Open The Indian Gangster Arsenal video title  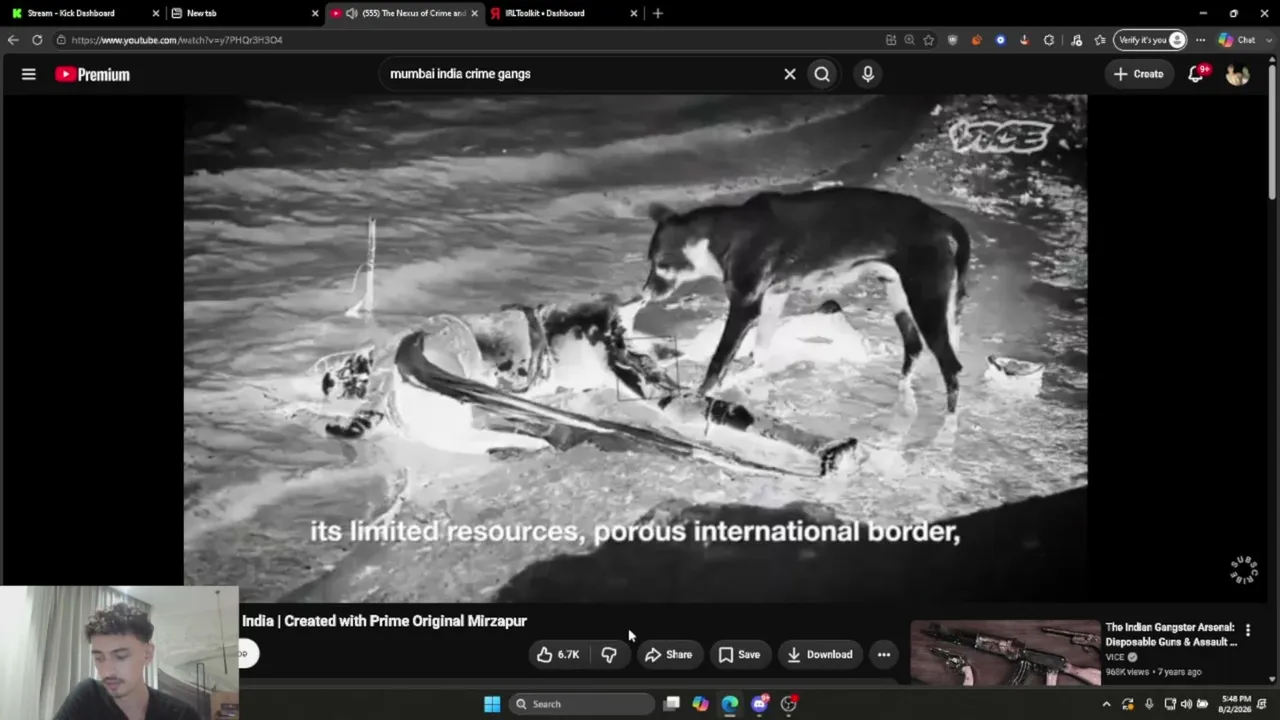(x=1171, y=635)
